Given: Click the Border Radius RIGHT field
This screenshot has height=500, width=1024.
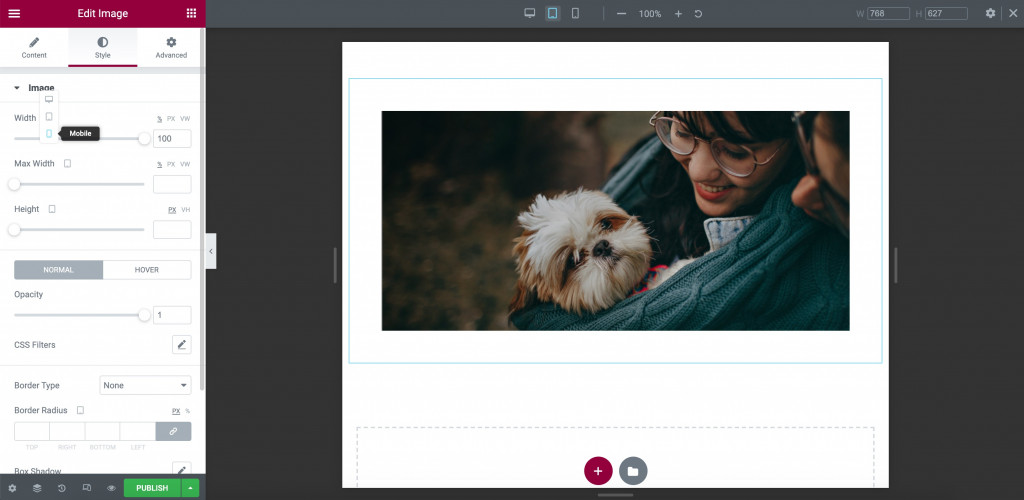Looking at the screenshot, I should click(x=67, y=431).
